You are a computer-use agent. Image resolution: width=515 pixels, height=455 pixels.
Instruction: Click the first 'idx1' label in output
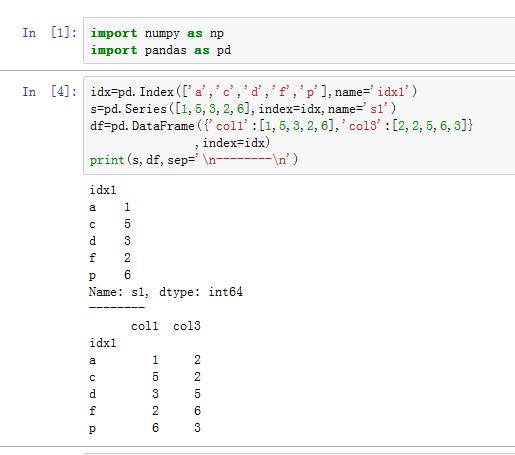pyautogui.click(x=103, y=190)
